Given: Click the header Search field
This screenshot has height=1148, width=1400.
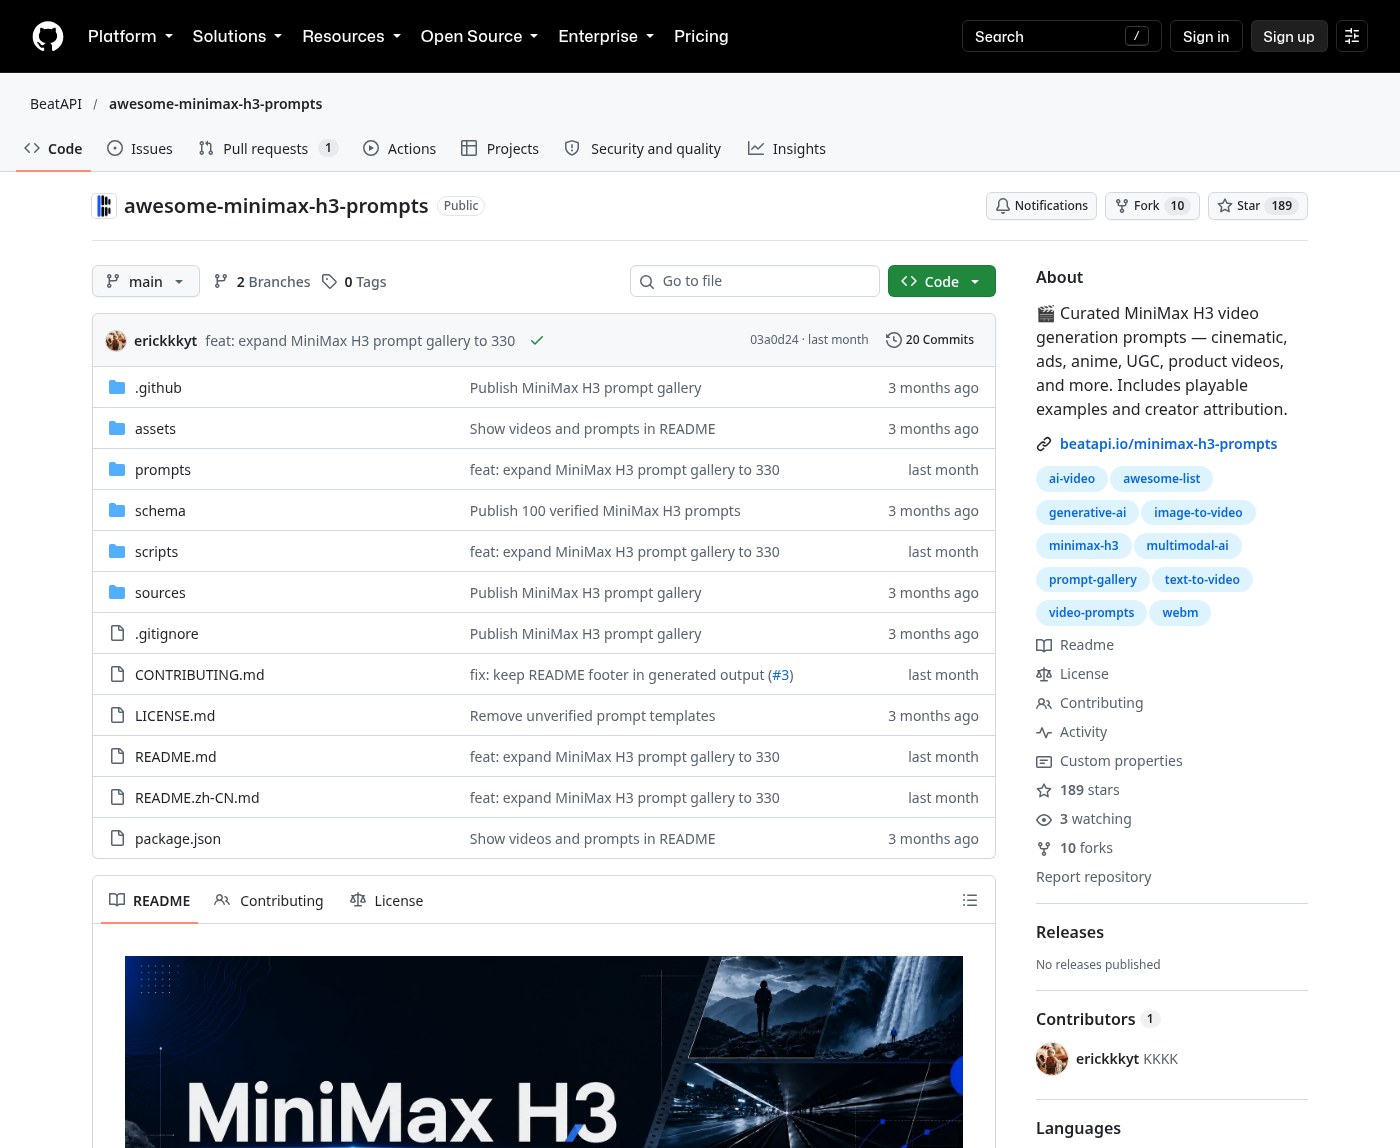Looking at the screenshot, I should pos(1062,36).
